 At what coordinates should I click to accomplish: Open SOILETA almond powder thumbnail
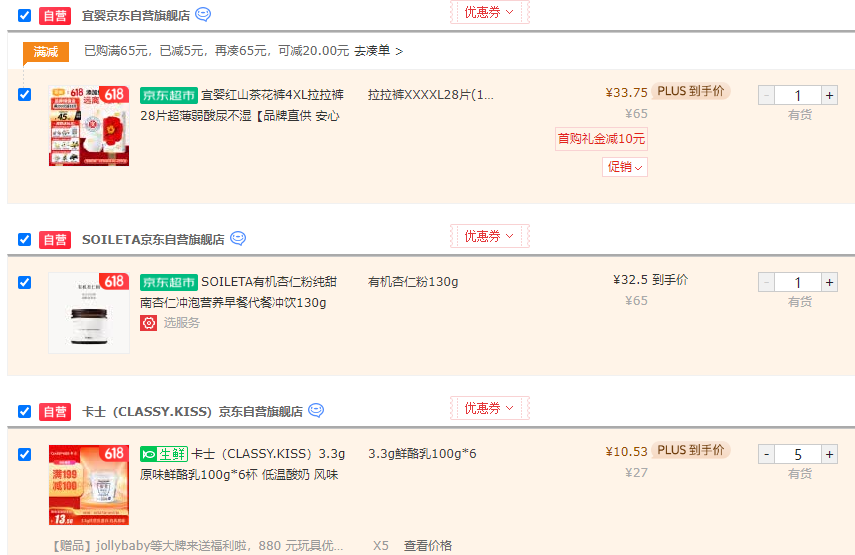tap(89, 313)
